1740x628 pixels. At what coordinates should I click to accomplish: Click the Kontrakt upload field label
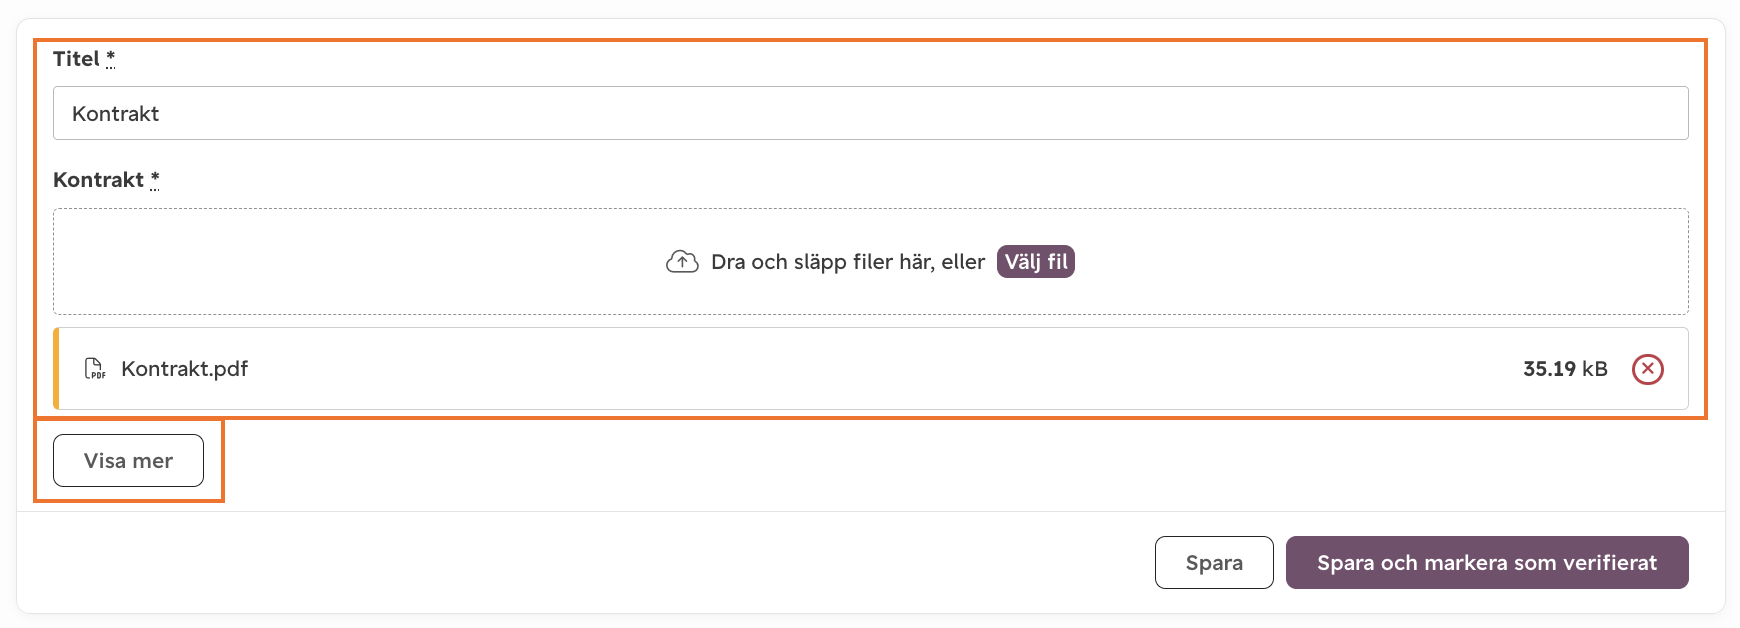(98, 180)
